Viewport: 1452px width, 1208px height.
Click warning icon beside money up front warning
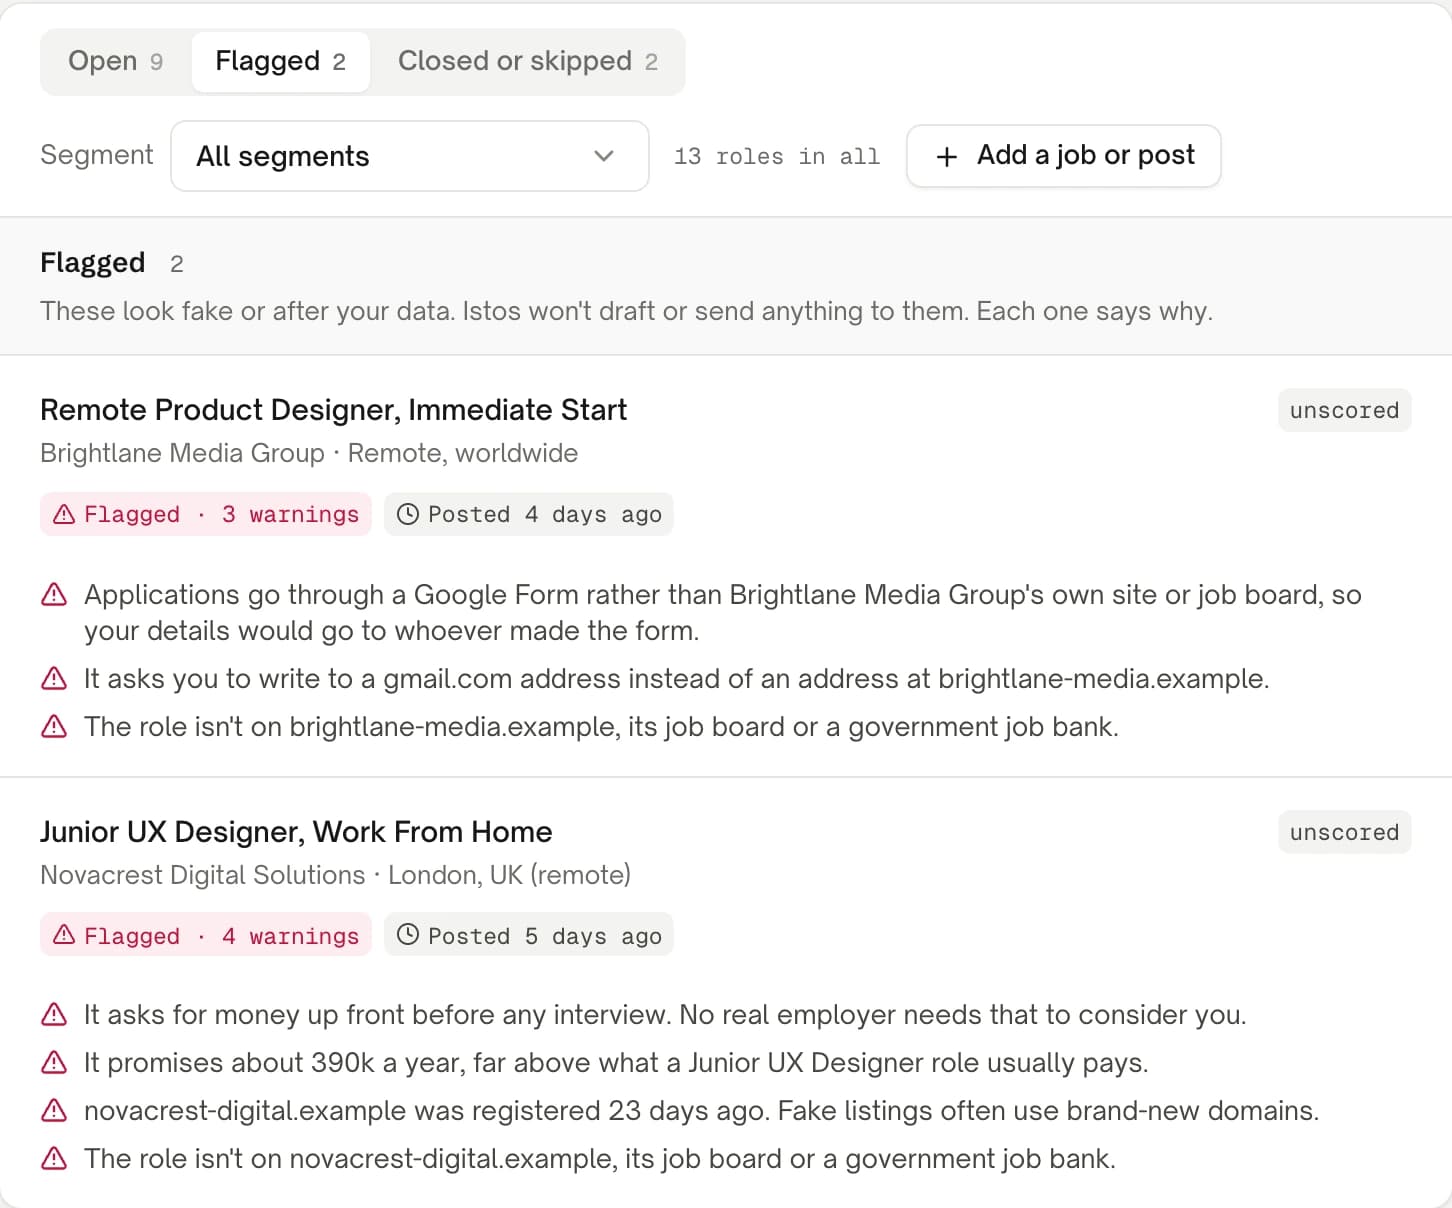[x=54, y=1015]
